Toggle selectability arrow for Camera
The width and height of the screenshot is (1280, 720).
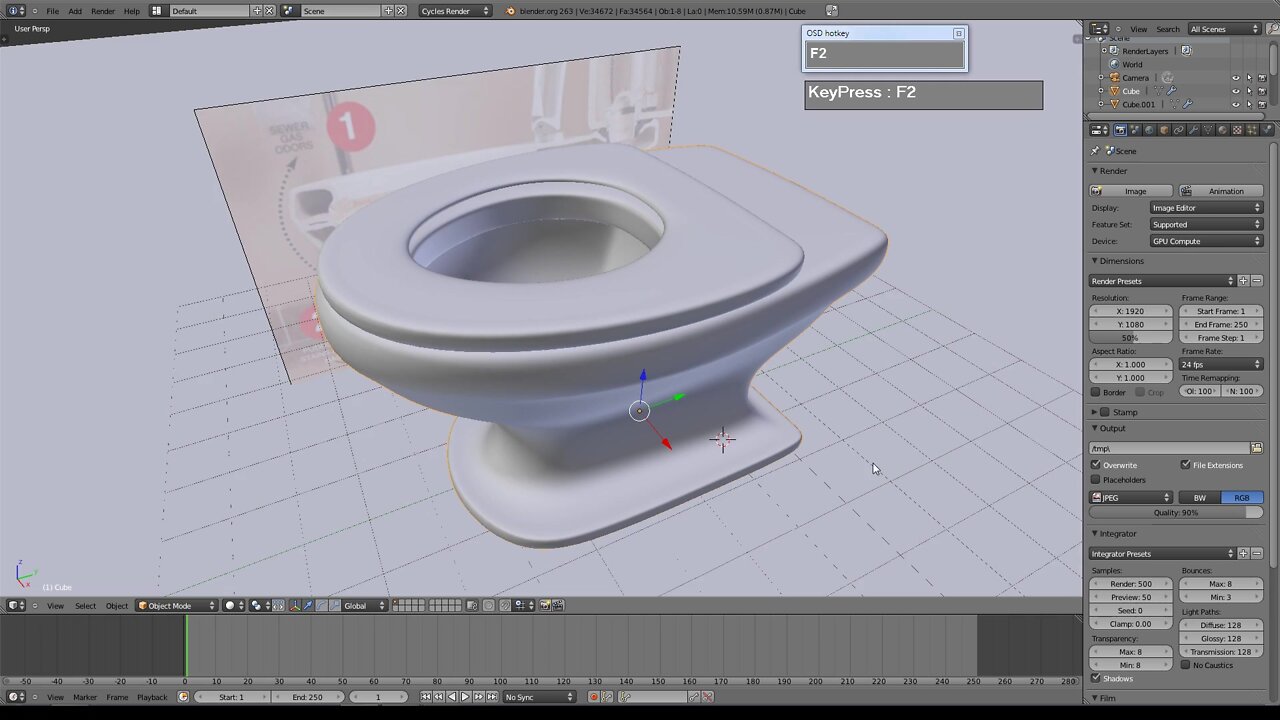coord(1248,78)
